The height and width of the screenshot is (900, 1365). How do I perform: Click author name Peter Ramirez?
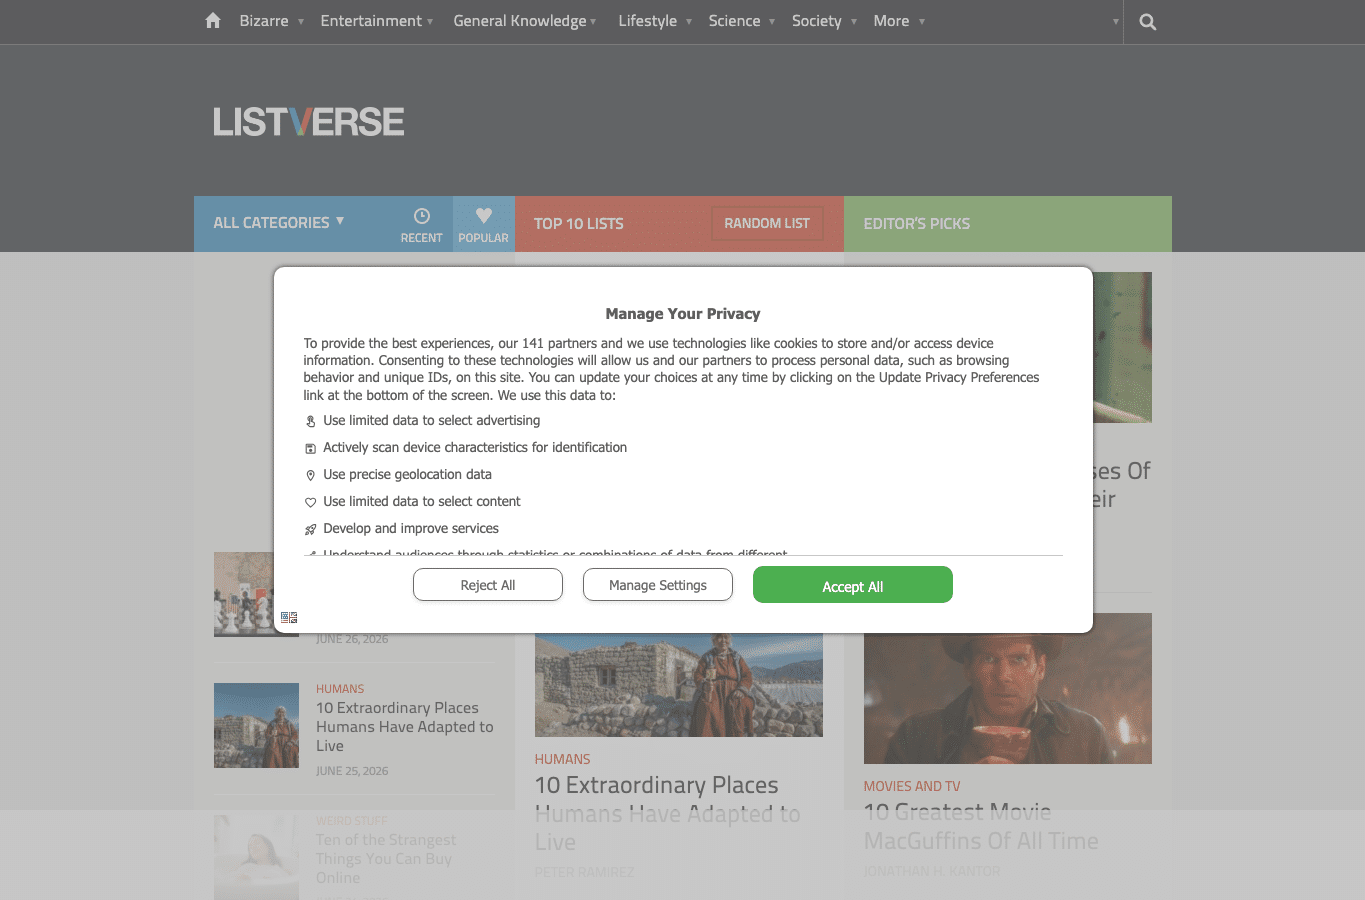click(585, 873)
